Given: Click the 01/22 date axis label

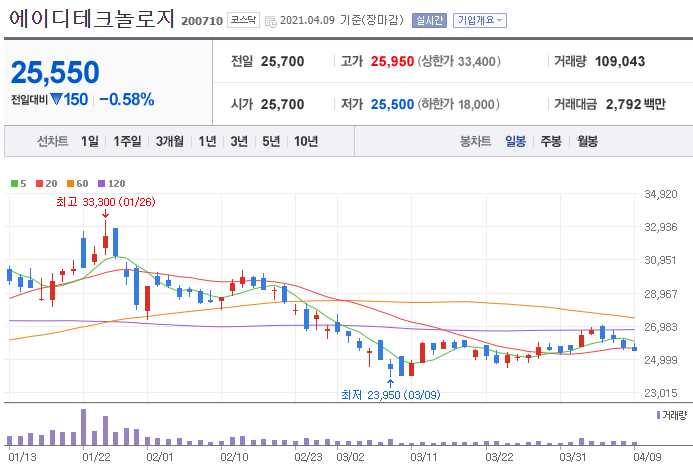Looking at the screenshot, I should click(96, 457).
